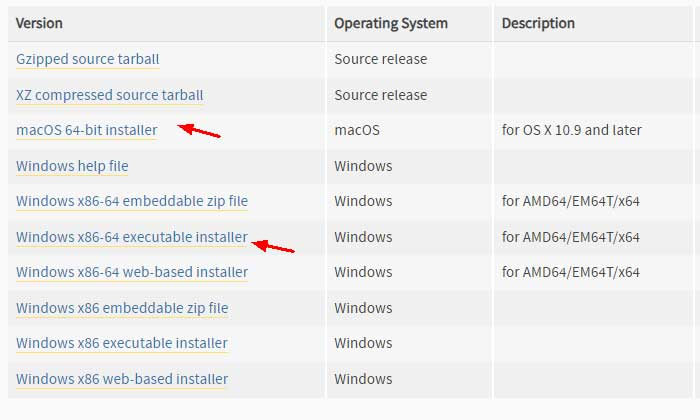700x420 pixels.
Task: Open the Windows x86 executable installer link
Action: [122, 344]
